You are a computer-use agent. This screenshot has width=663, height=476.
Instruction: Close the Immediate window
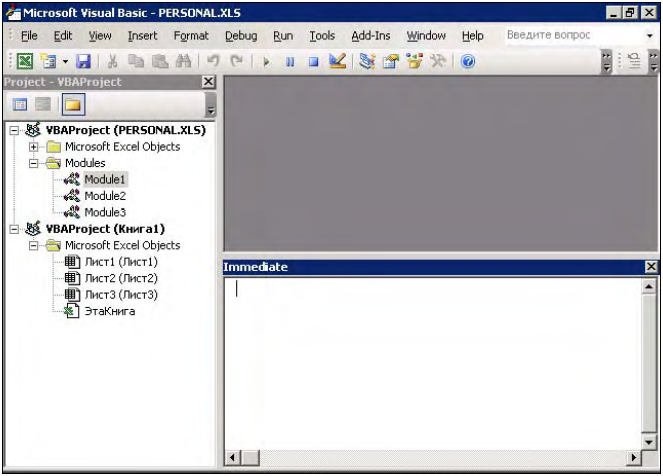click(x=651, y=267)
